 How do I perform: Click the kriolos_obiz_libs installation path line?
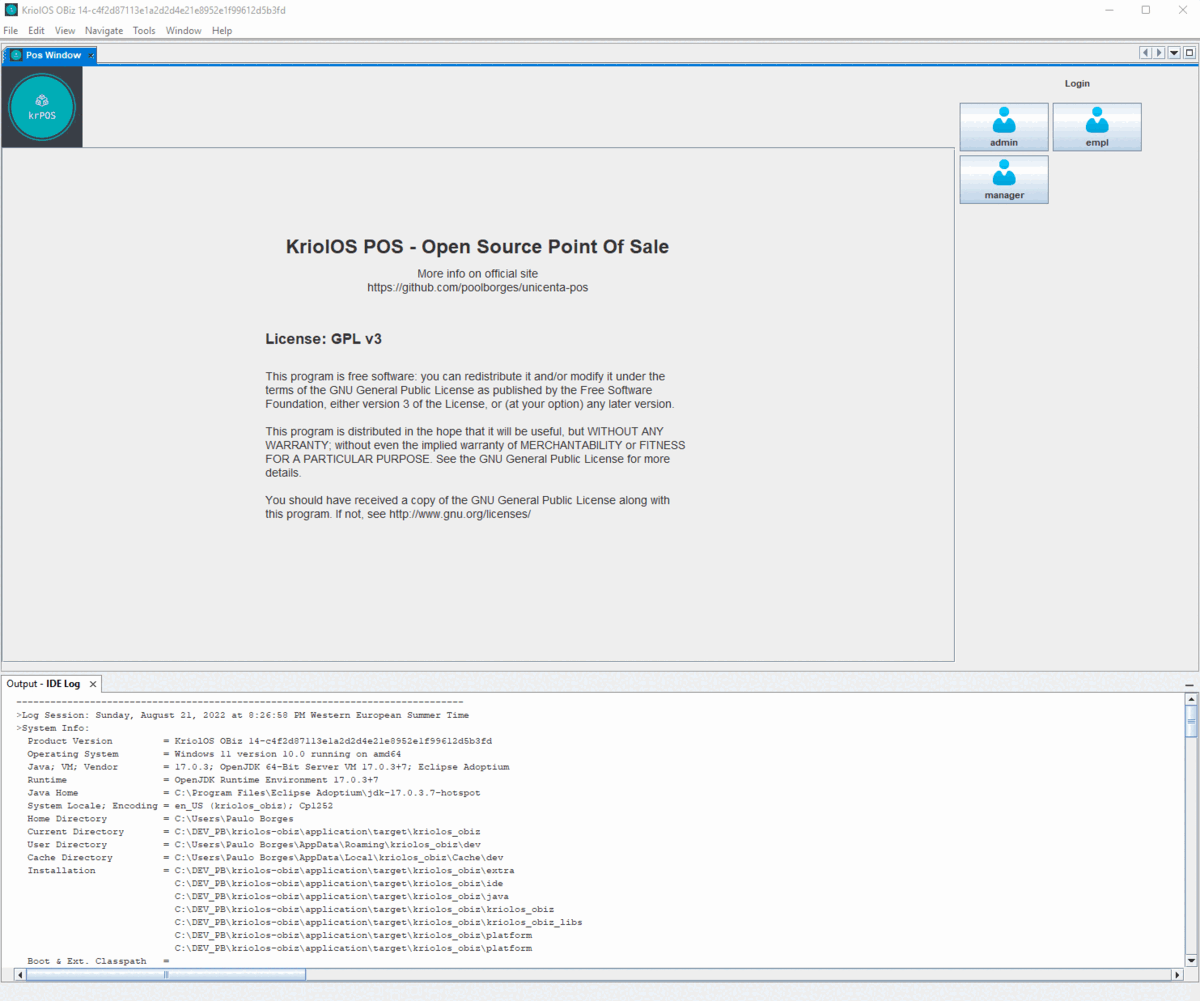pyautogui.click(x=379, y=923)
